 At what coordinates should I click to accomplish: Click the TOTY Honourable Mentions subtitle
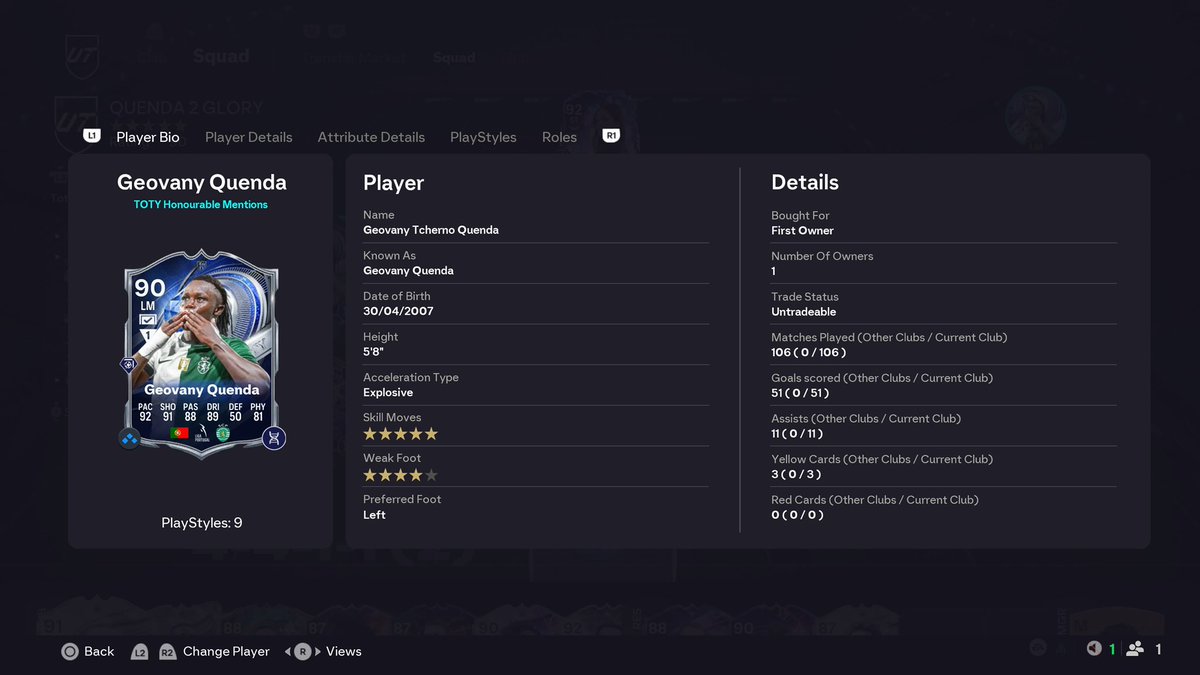point(201,205)
